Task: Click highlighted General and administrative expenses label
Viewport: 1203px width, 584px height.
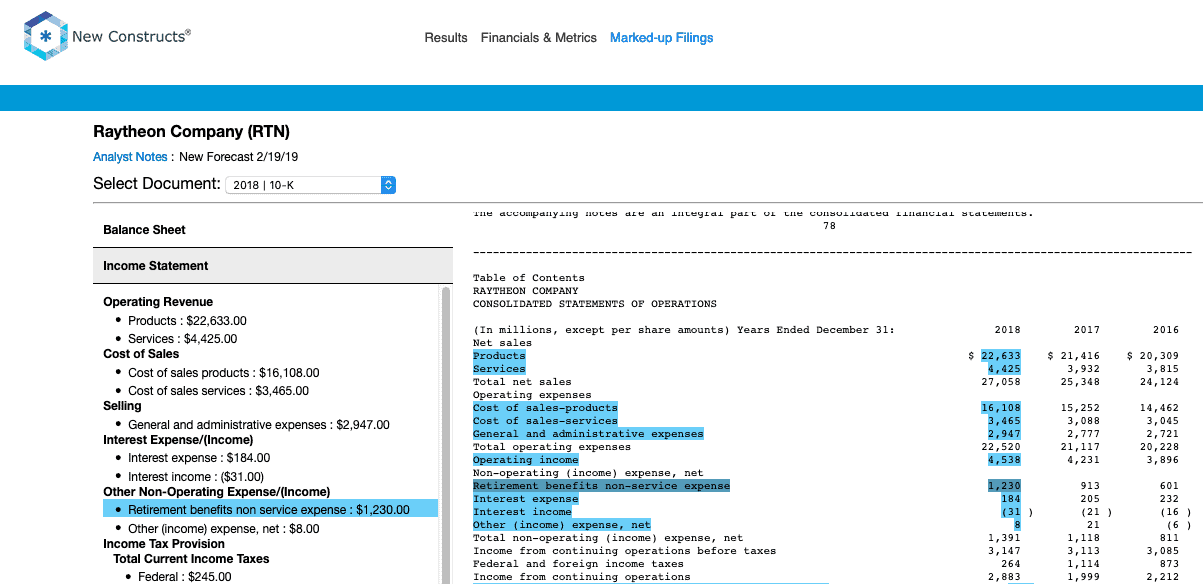Action: pos(588,434)
